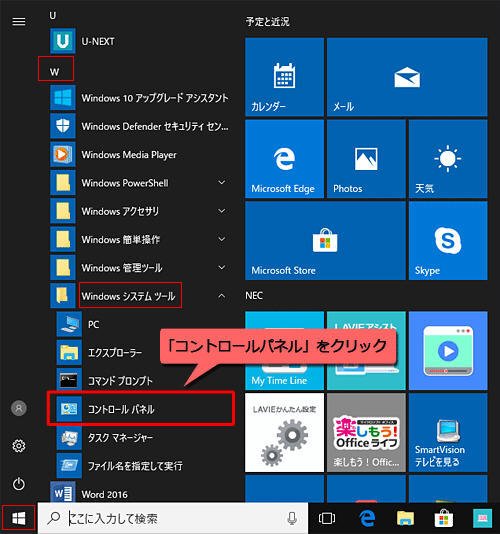The width and height of the screenshot is (500, 534).
Task: Click the Windows Start button
Action: click(18, 519)
